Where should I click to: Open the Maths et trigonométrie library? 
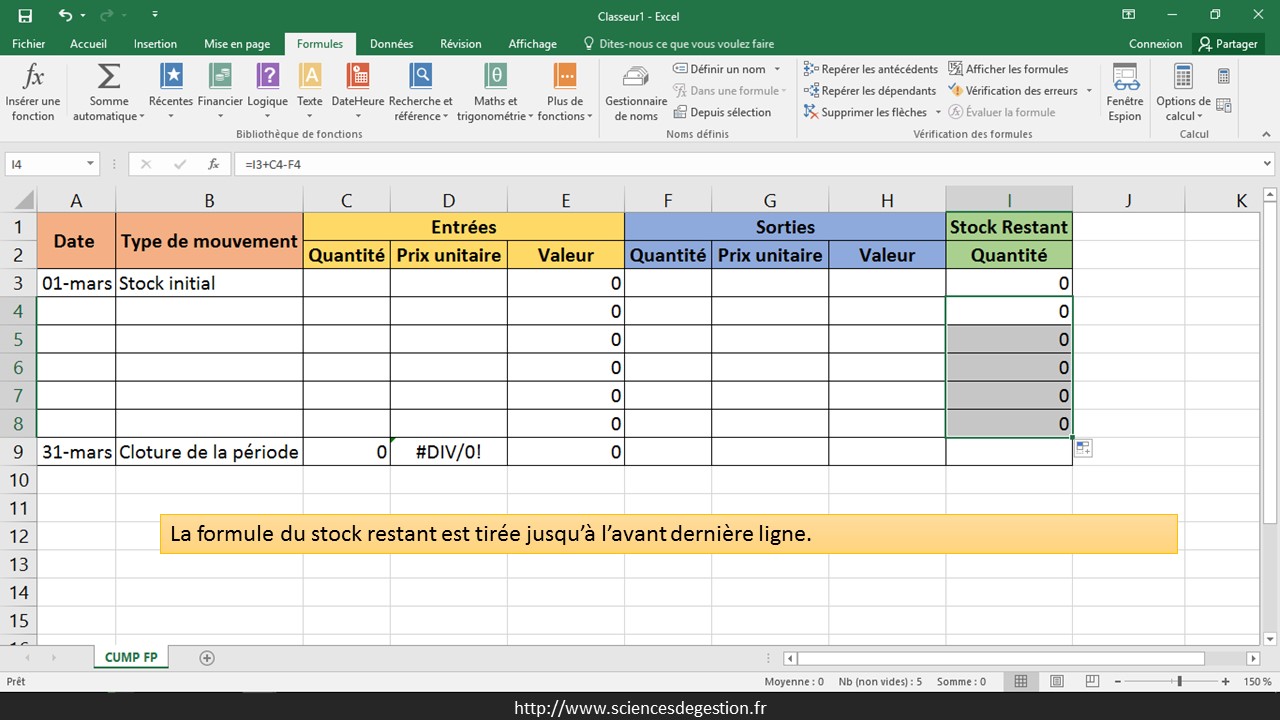(x=495, y=90)
